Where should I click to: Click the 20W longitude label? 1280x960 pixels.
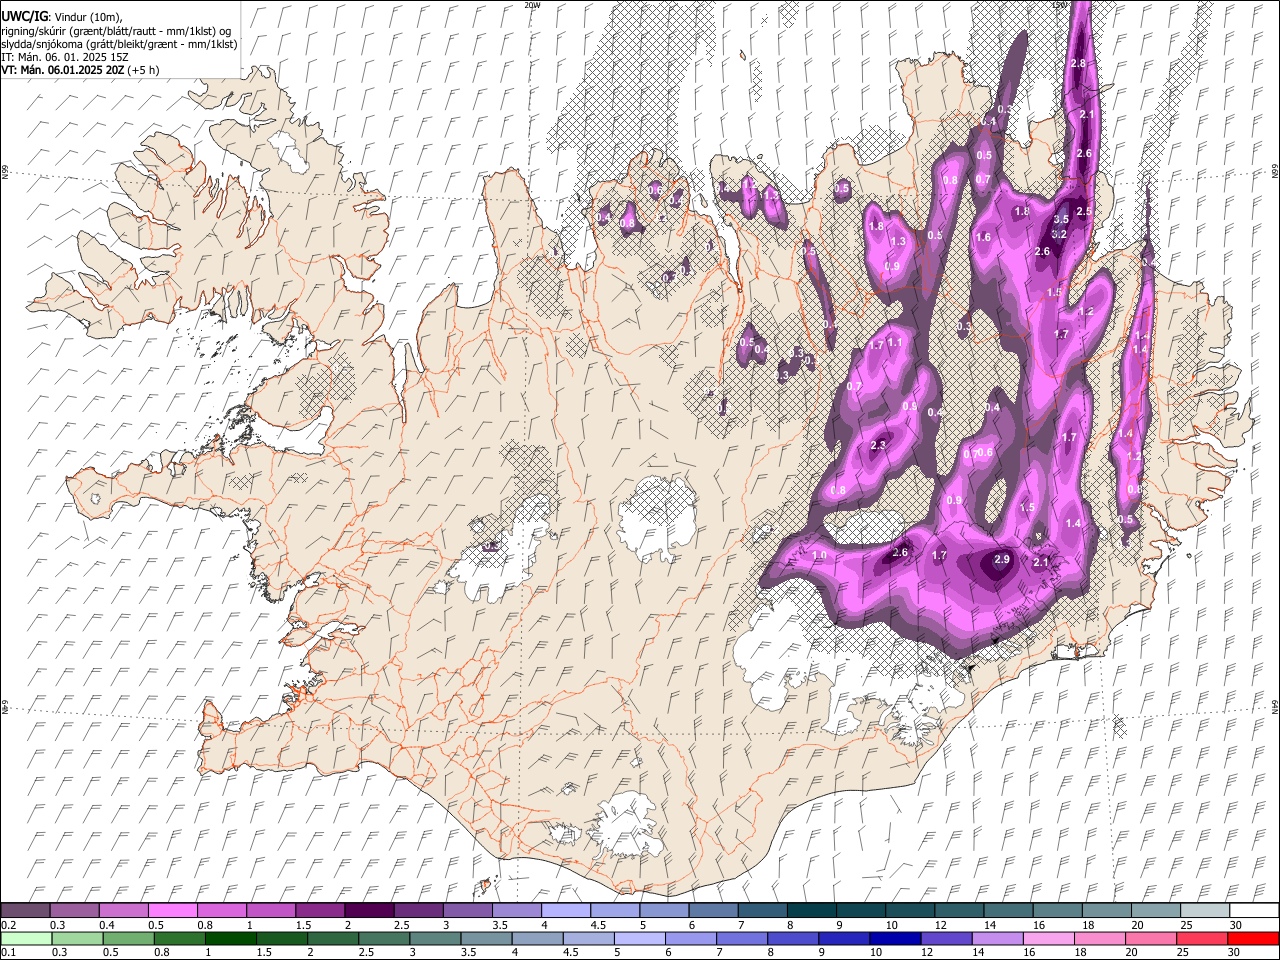click(x=532, y=5)
